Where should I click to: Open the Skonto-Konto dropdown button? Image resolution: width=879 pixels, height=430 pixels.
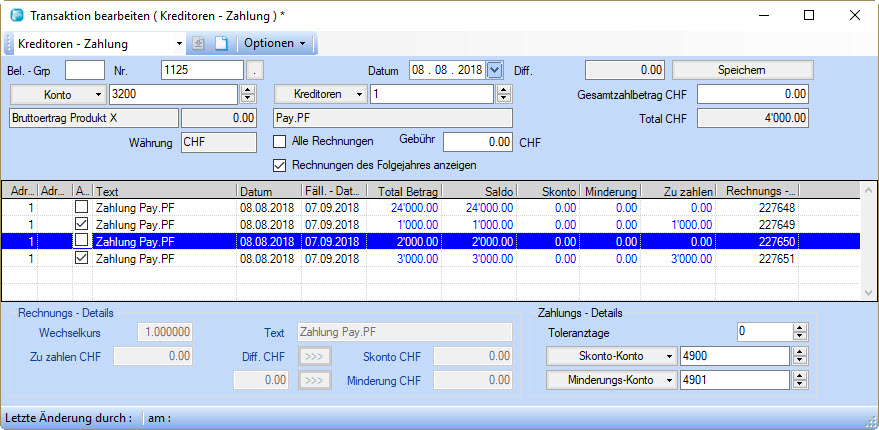pos(611,355)
